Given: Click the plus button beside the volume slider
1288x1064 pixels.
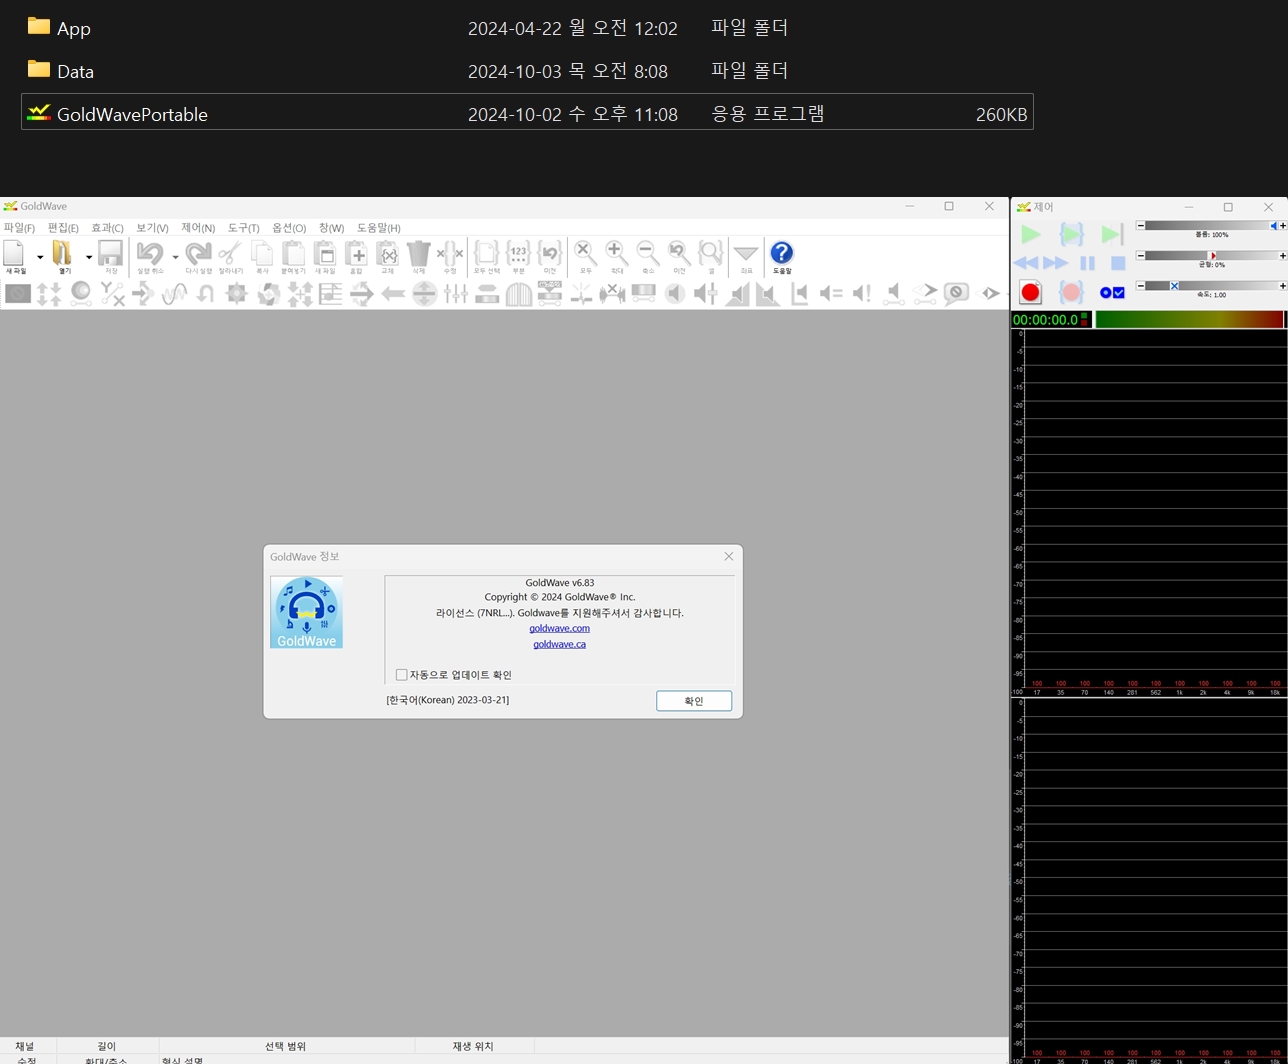Looking at the screenshot, I should coord(1283,226).
